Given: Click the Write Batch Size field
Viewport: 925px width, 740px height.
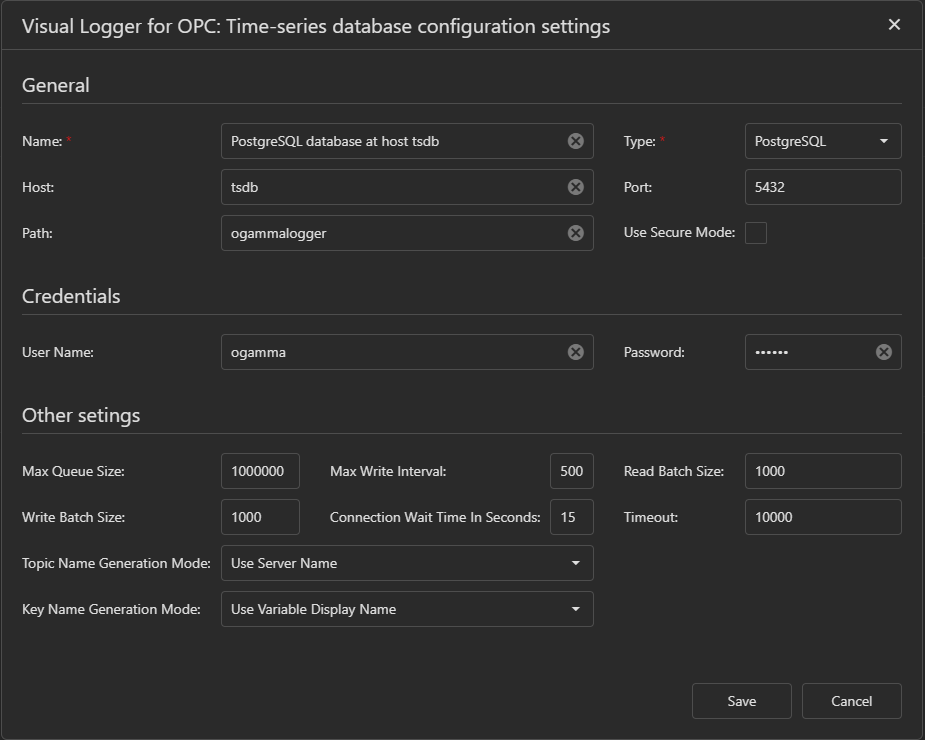Looking at the screenshot, I should tap(260, 517).
